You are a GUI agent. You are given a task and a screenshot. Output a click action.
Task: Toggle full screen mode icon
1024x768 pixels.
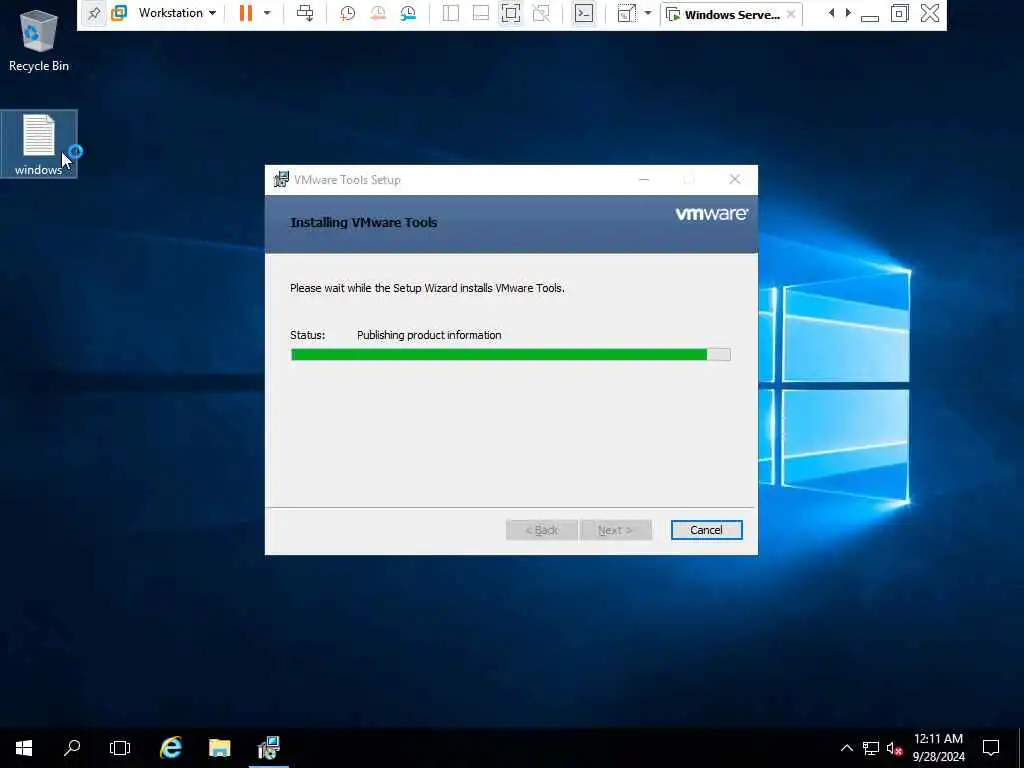coord(511,13)
